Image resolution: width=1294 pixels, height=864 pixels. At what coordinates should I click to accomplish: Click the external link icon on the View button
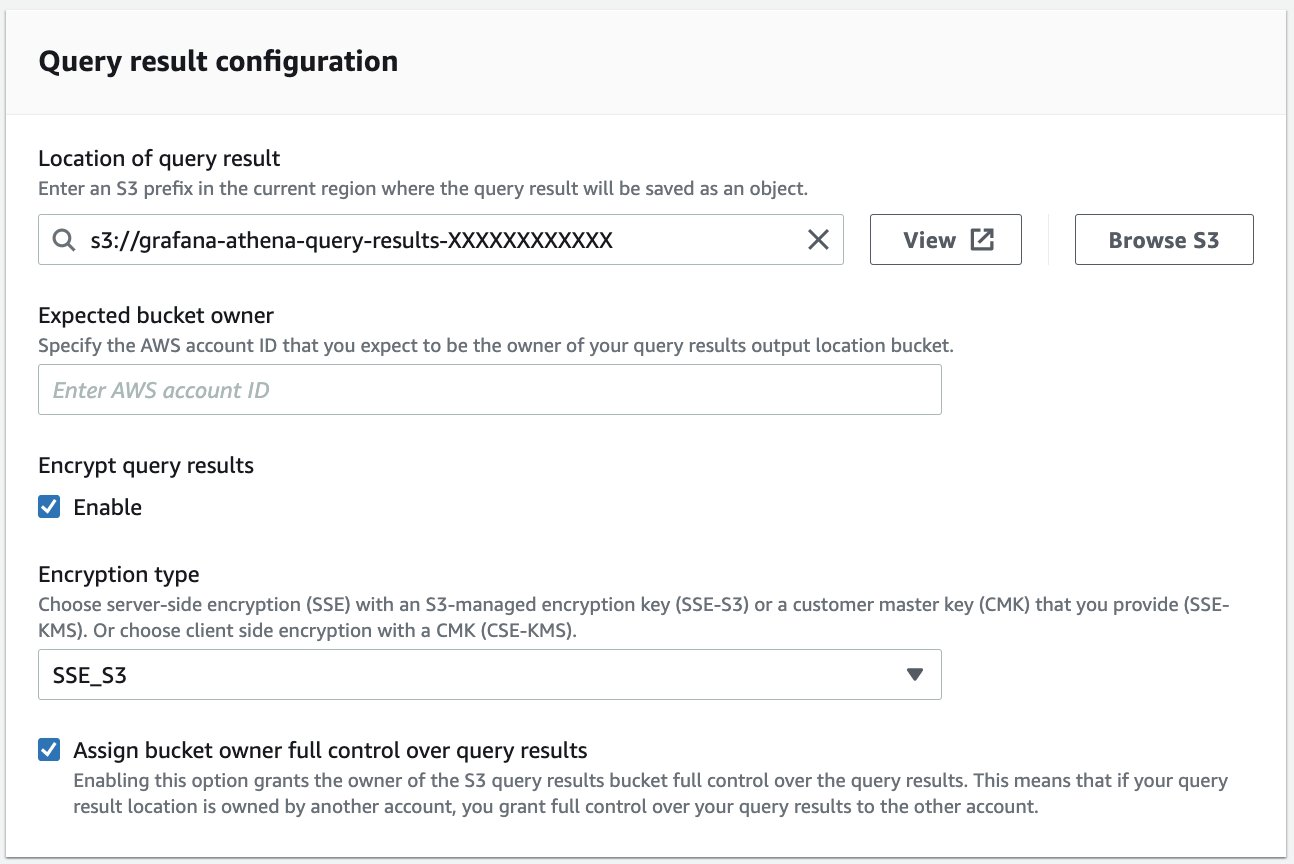pos(981,239)
